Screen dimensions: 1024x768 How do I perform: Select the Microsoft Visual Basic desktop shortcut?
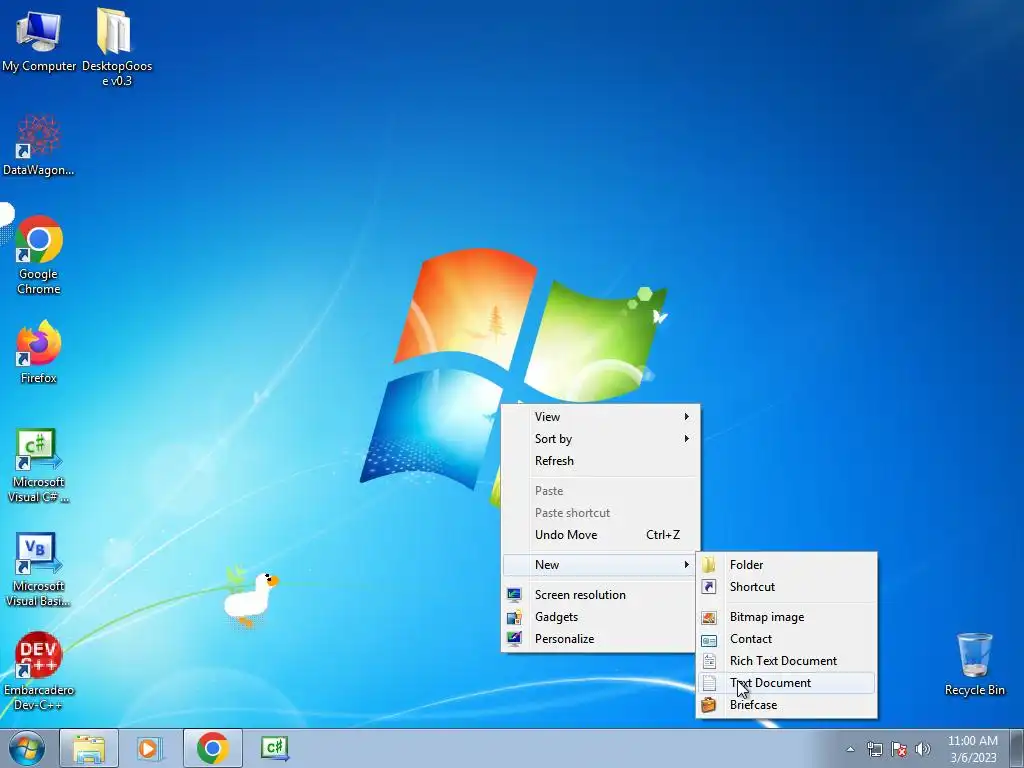39,569
